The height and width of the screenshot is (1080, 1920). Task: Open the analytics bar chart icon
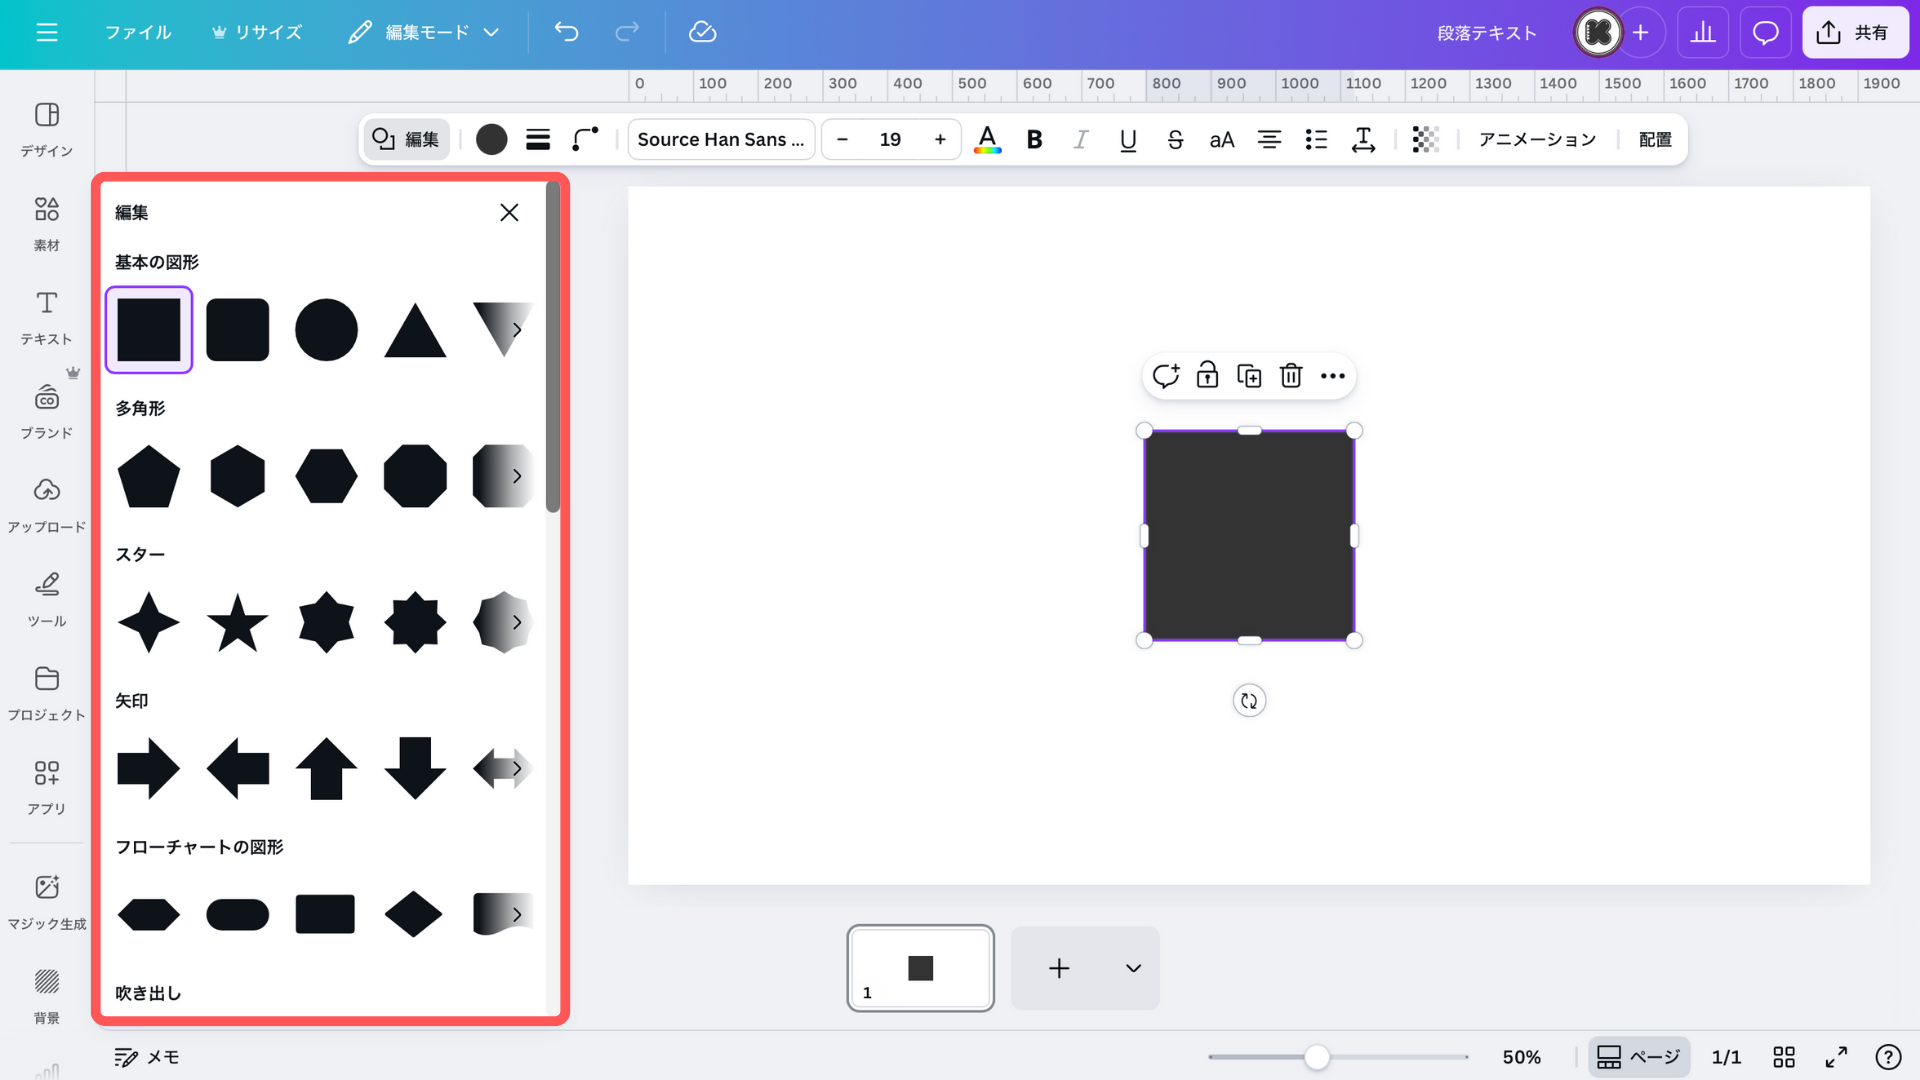[x=1703, y=33]
